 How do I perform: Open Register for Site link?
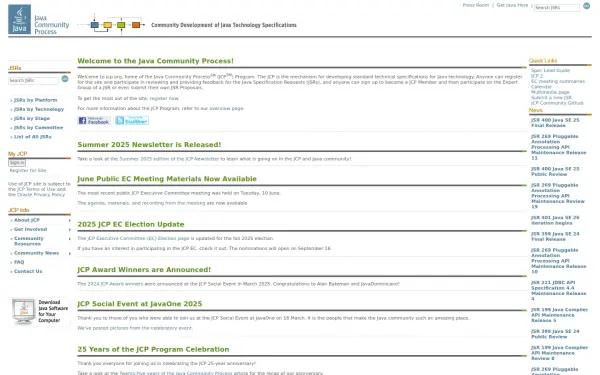click(x=28, y=171)
